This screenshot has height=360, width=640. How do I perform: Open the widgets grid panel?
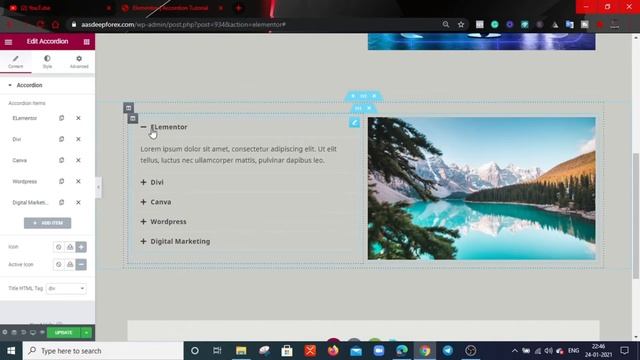click(x=87, y=42)
